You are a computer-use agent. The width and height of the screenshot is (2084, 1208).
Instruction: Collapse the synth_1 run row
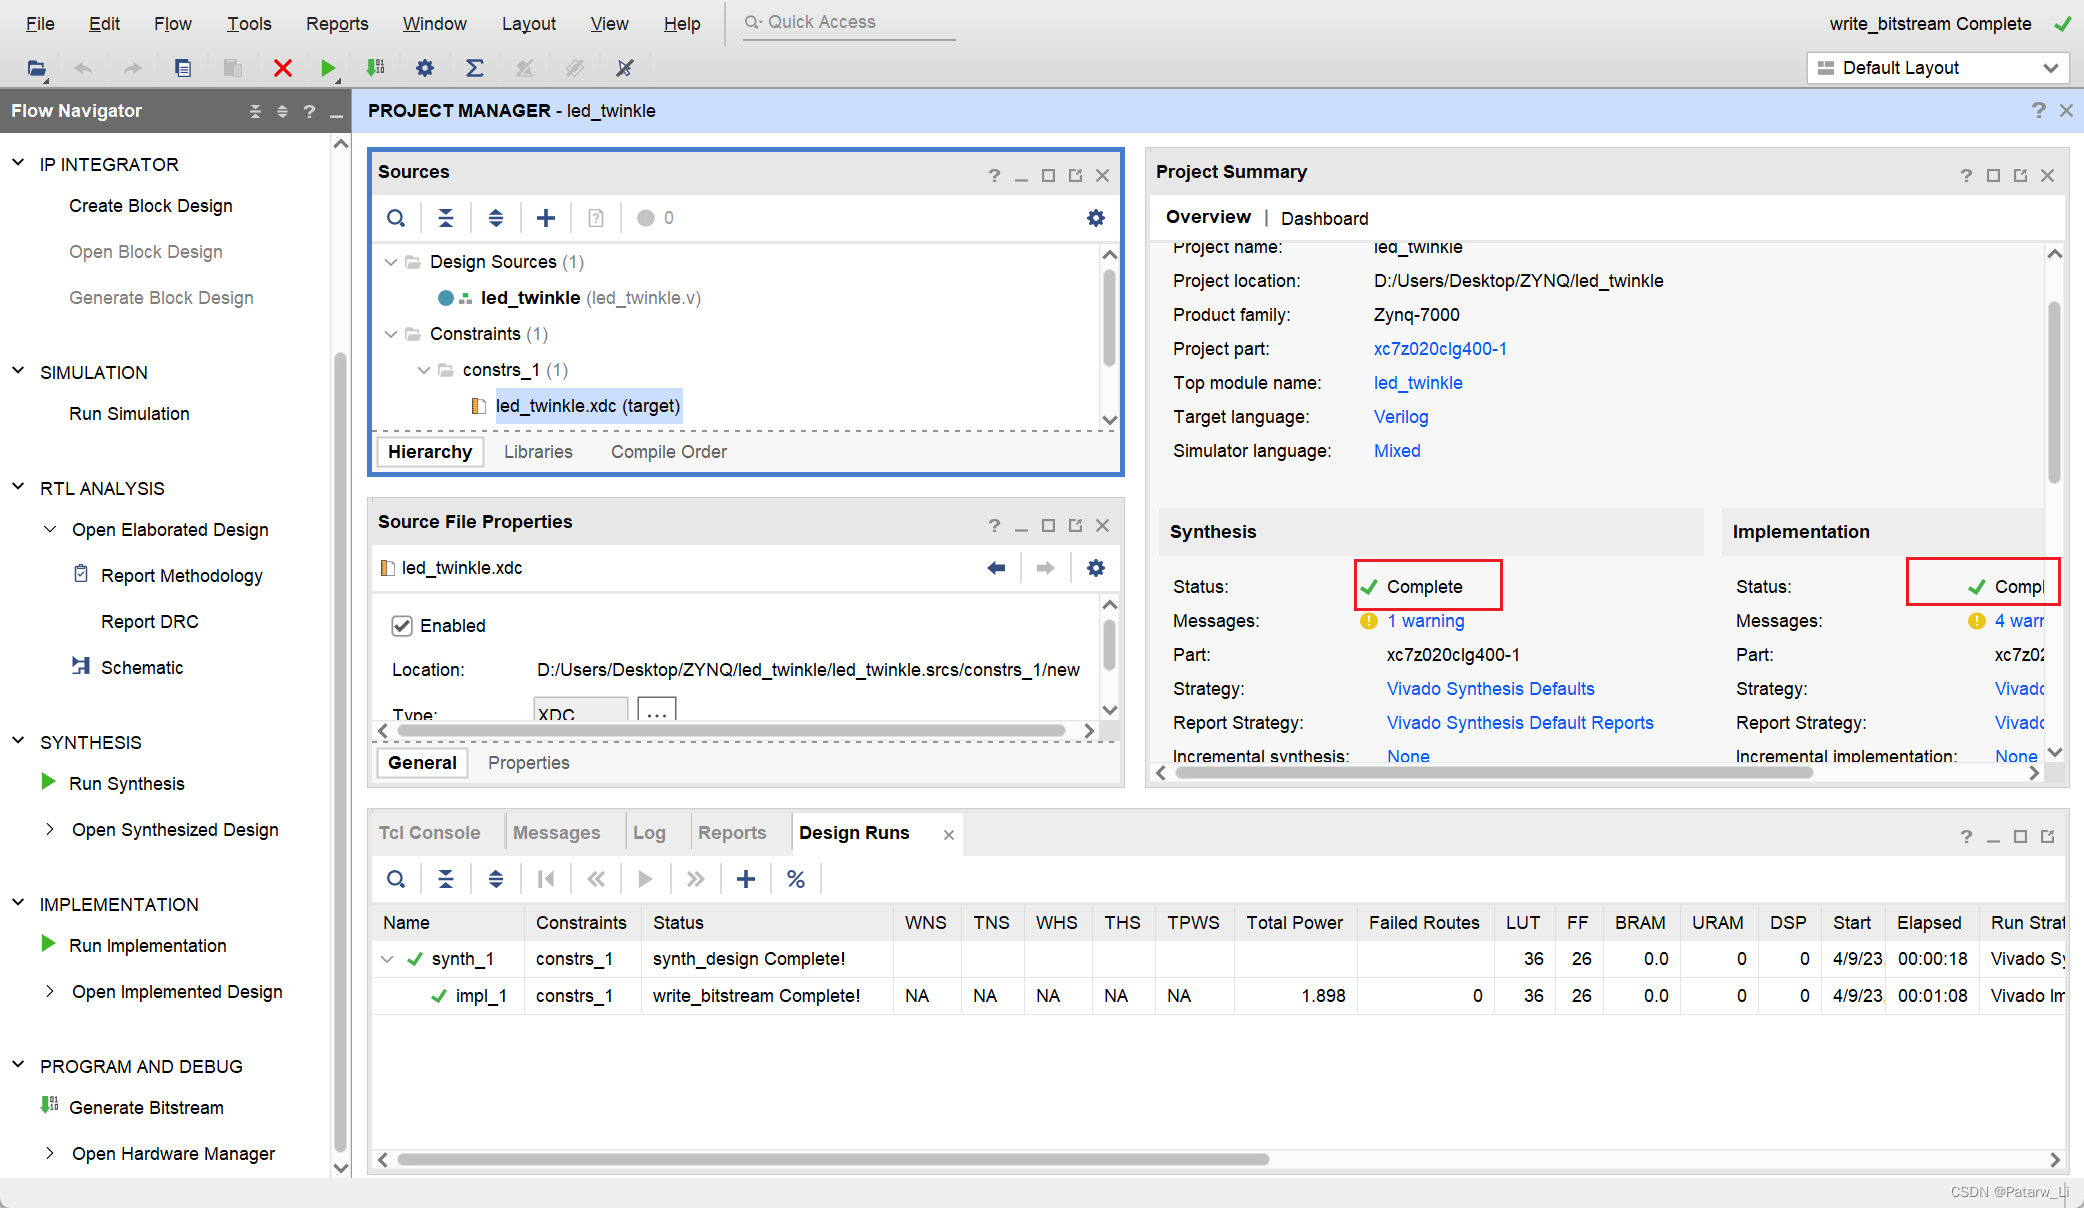[388, 959]
